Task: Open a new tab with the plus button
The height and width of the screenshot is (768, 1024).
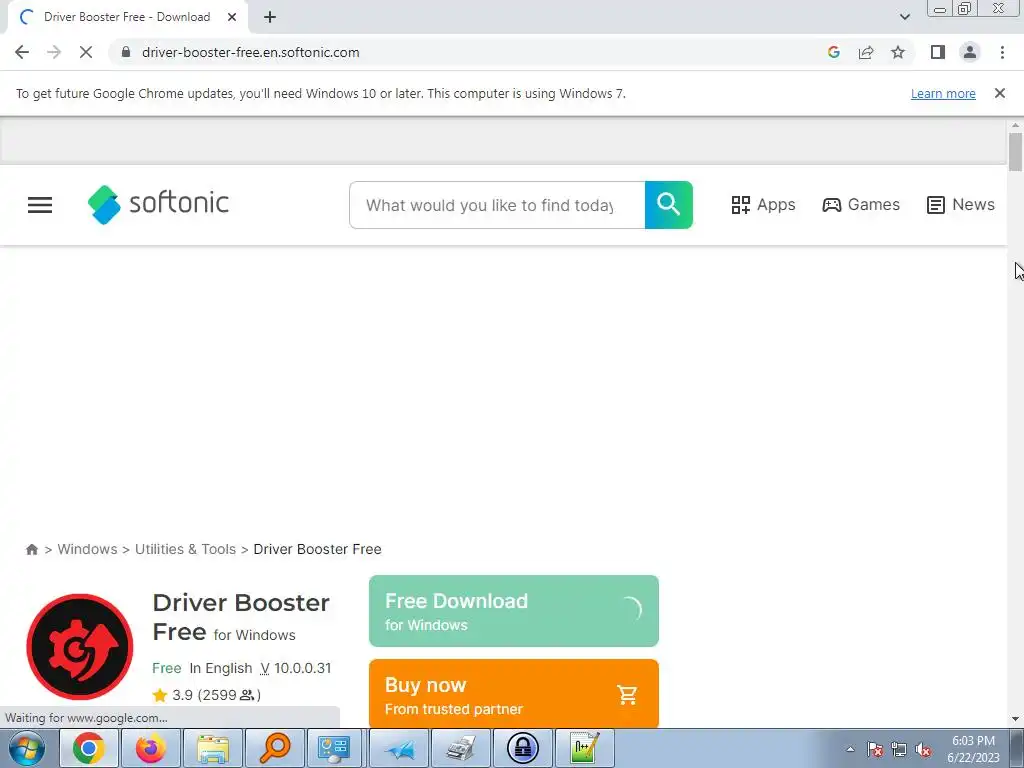Action: tap(270, 17)
